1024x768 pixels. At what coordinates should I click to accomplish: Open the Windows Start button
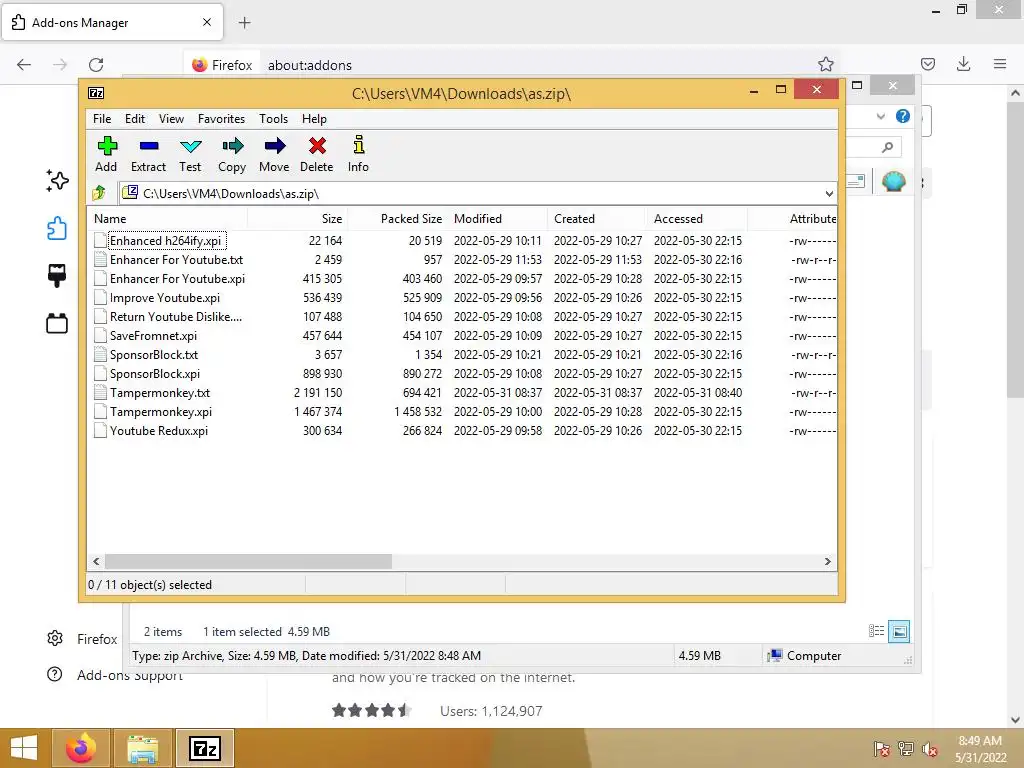[24, 748]
